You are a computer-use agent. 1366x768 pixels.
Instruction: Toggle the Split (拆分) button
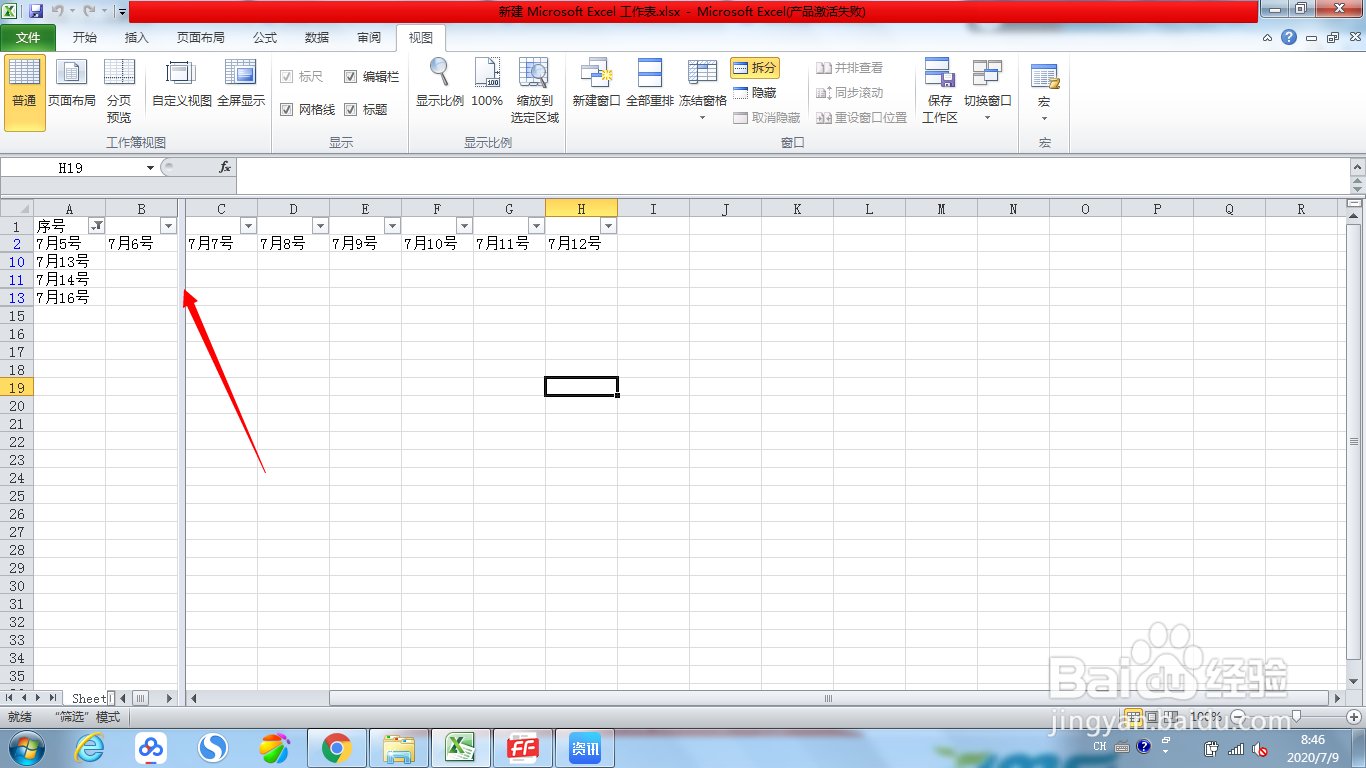(755, 68)
